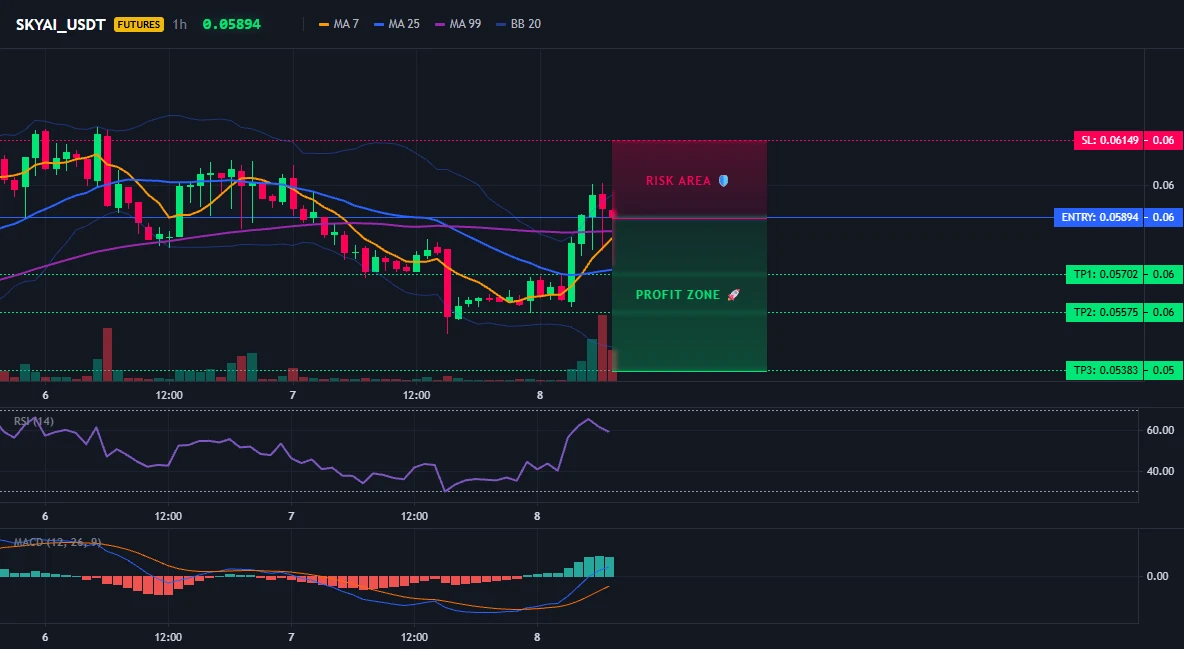The height and width of the screenshot is (649, 1184).
Task: Click the TP1: 0.05702 price tag
Action: (x=1104, y=275)
